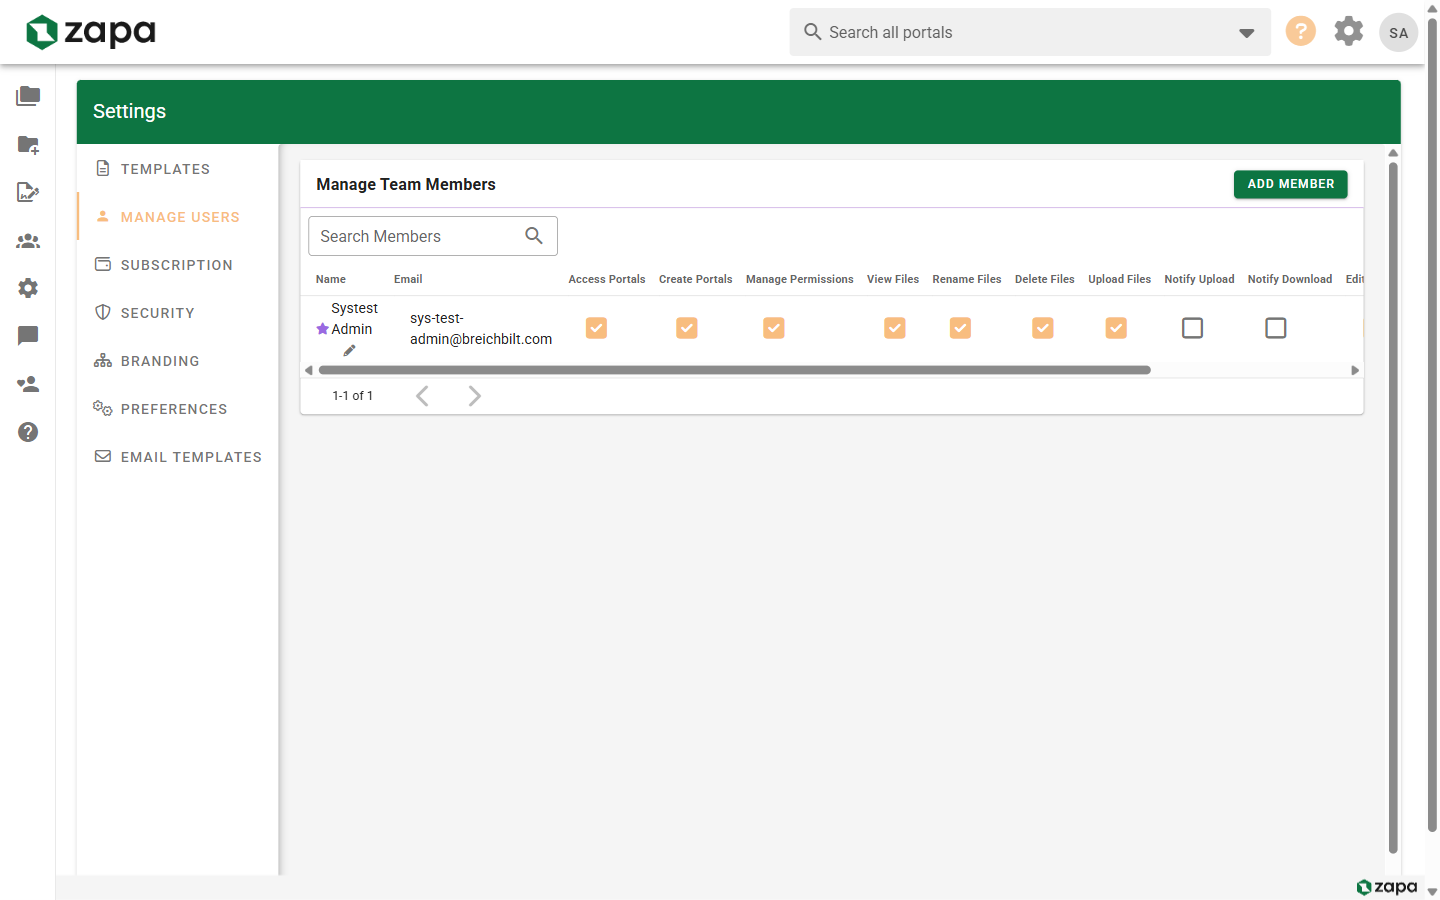Click the Notify Download column header

click(1290, 279)
